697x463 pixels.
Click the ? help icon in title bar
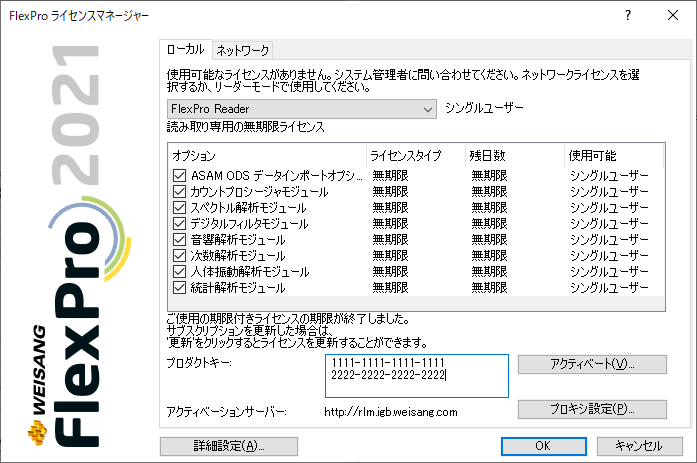[628, 16]
